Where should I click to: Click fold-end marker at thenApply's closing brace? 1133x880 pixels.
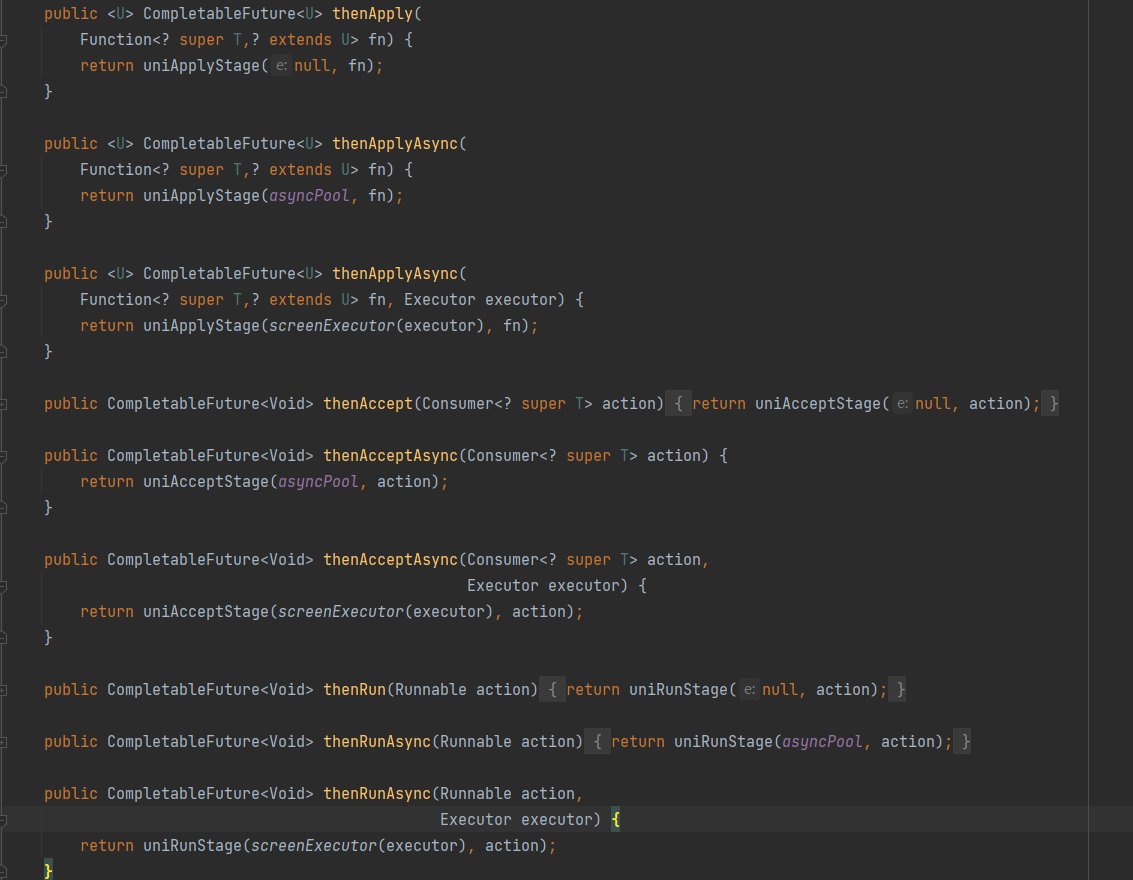[4, 92]
